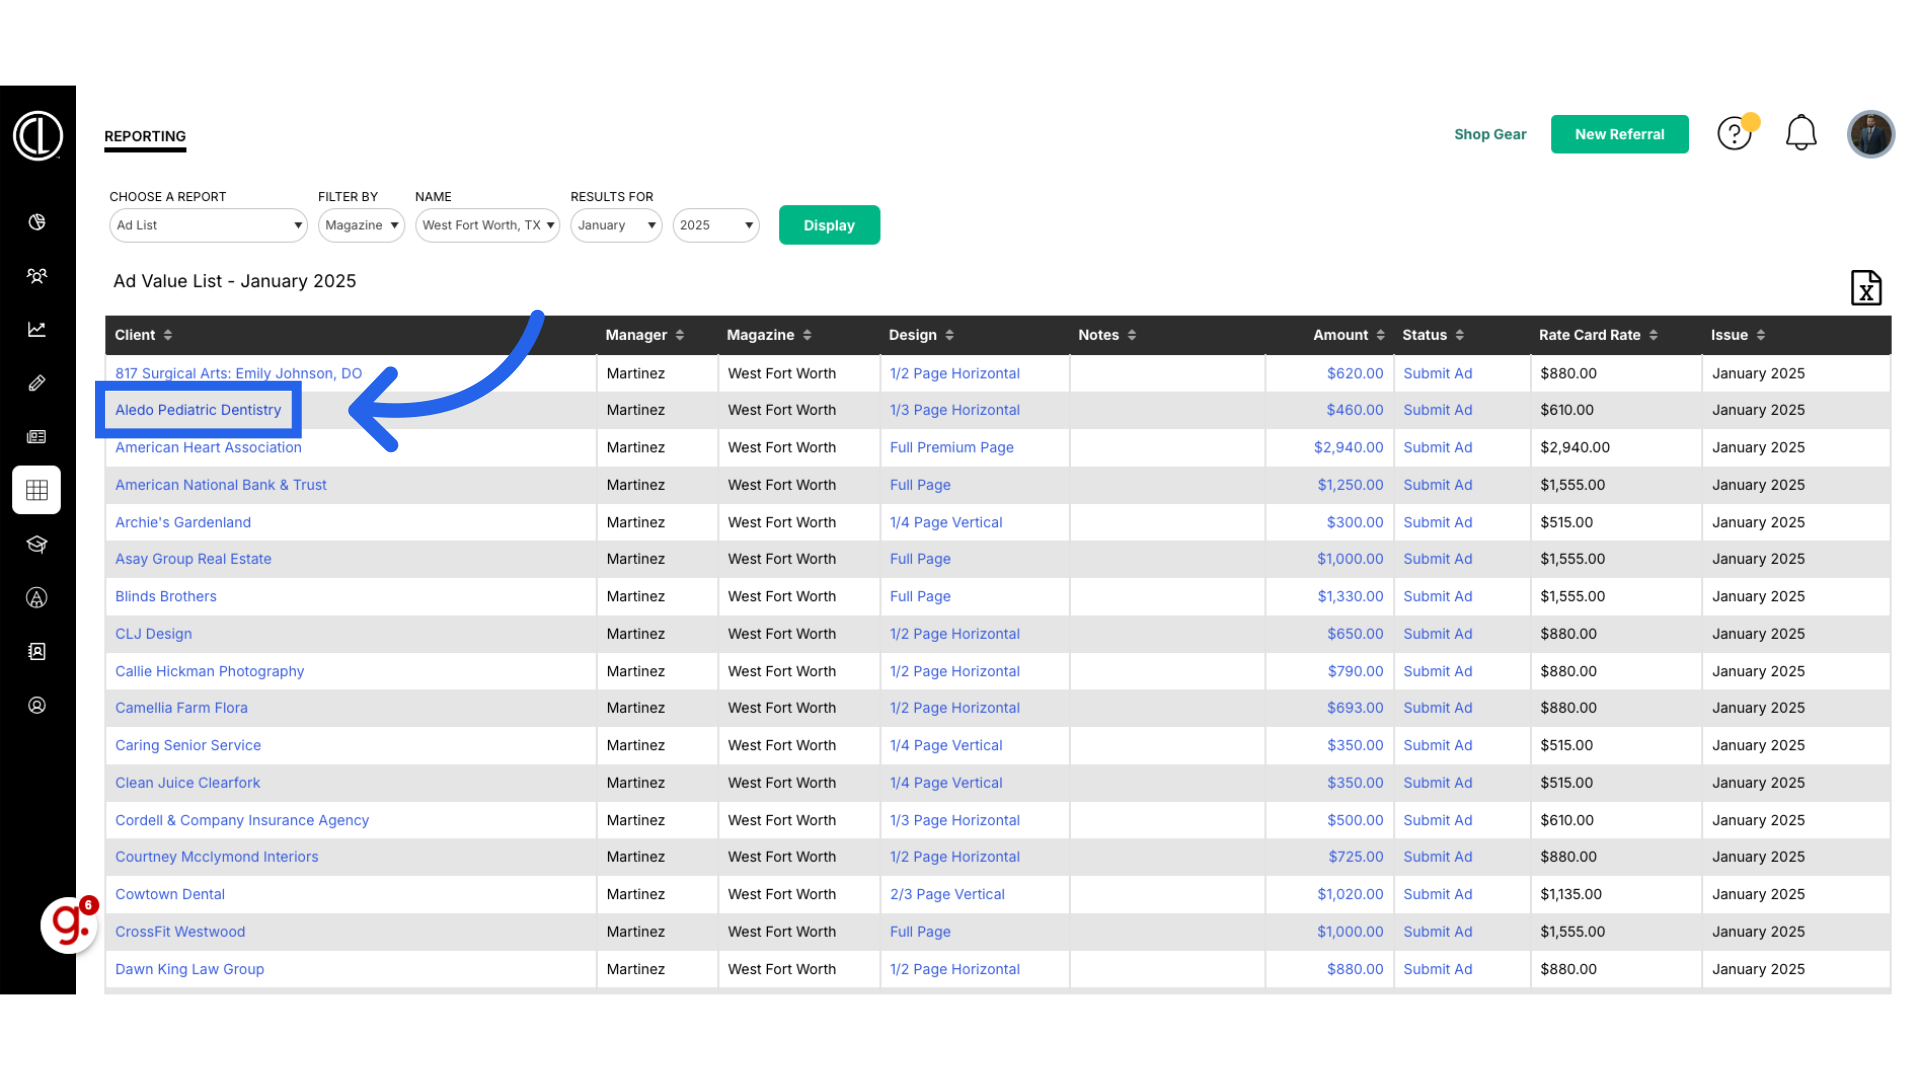Sort by Magazine column arrows
Image resolution: width=1920 pixels, height=1080 pixels.
[x=807, y=335]
